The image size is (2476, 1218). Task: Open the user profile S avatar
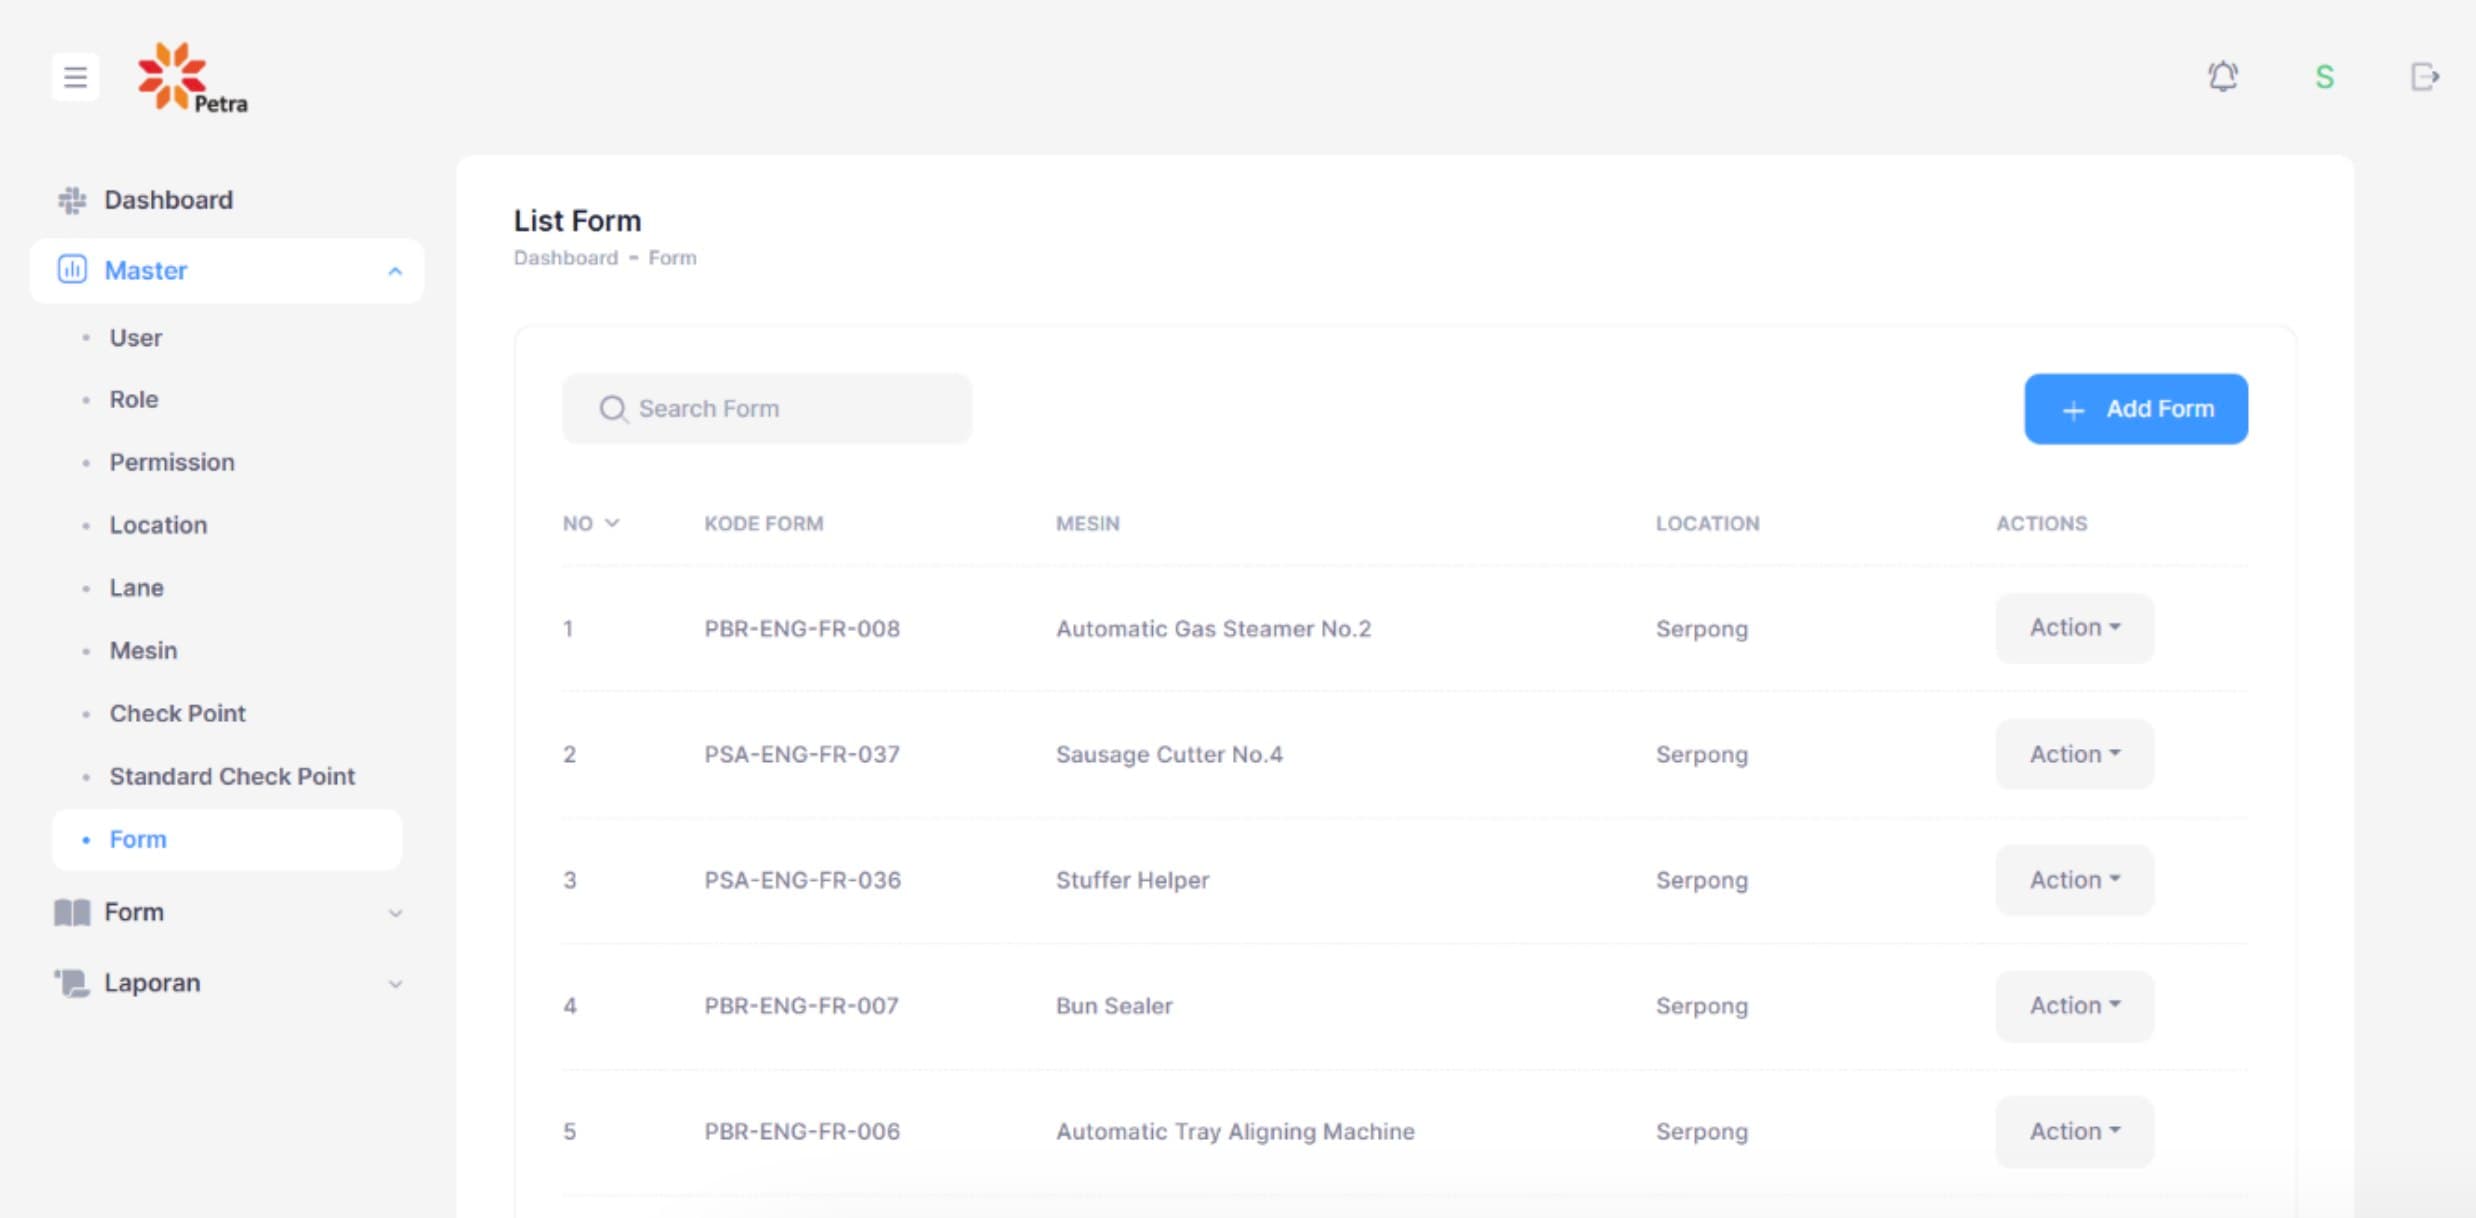[2324, 77]
